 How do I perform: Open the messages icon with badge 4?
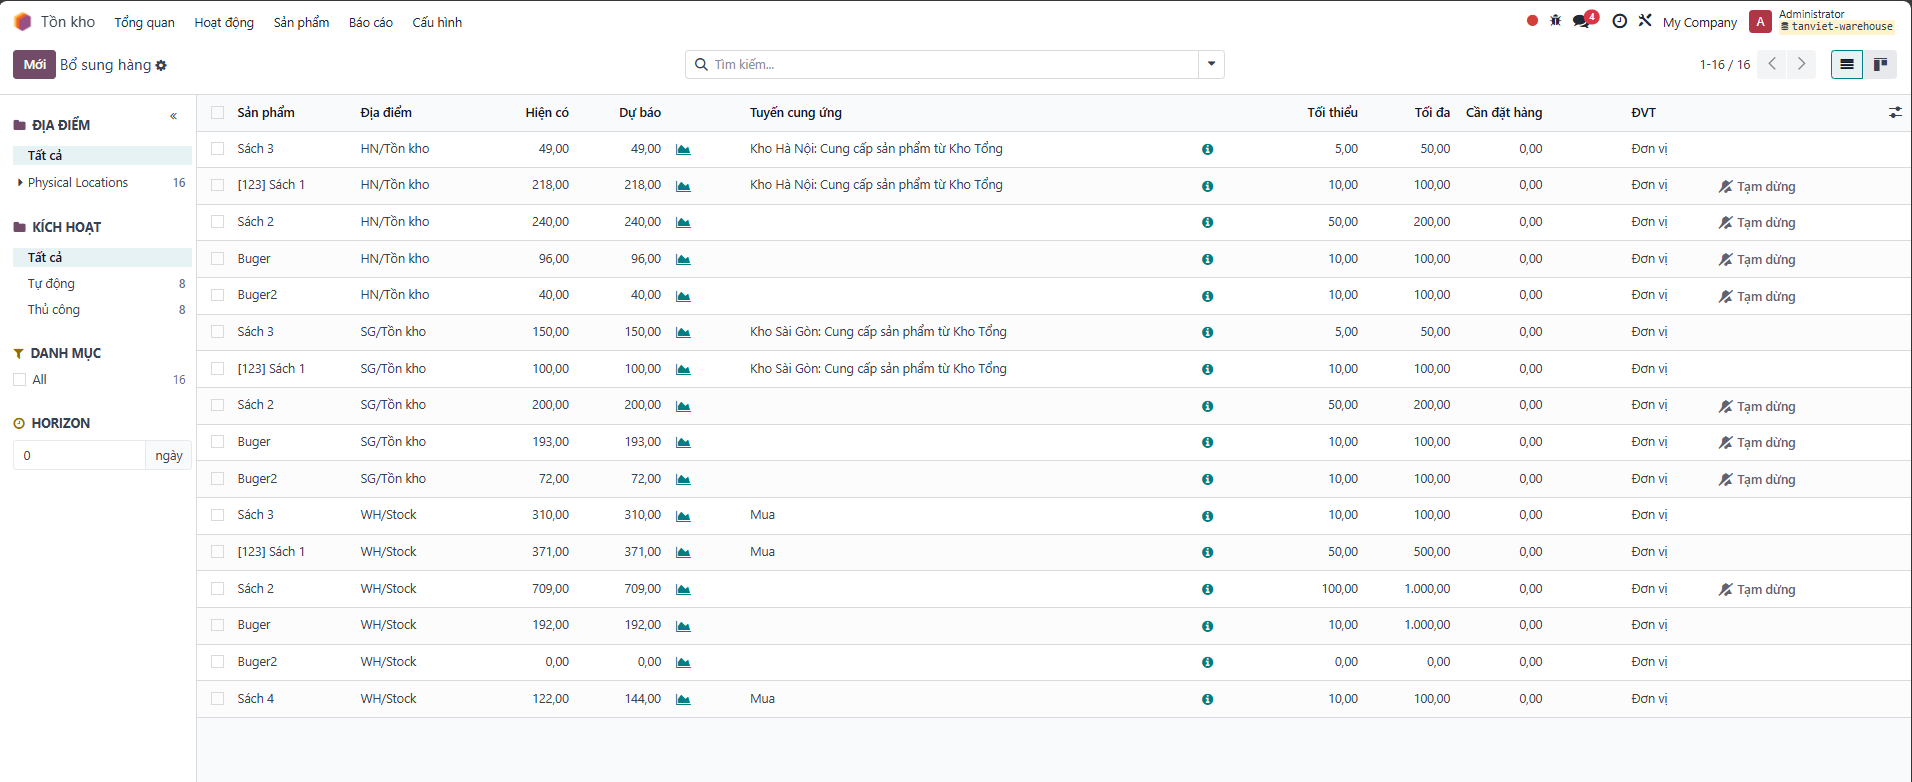pyautogui.click(x=1584, y=20)
